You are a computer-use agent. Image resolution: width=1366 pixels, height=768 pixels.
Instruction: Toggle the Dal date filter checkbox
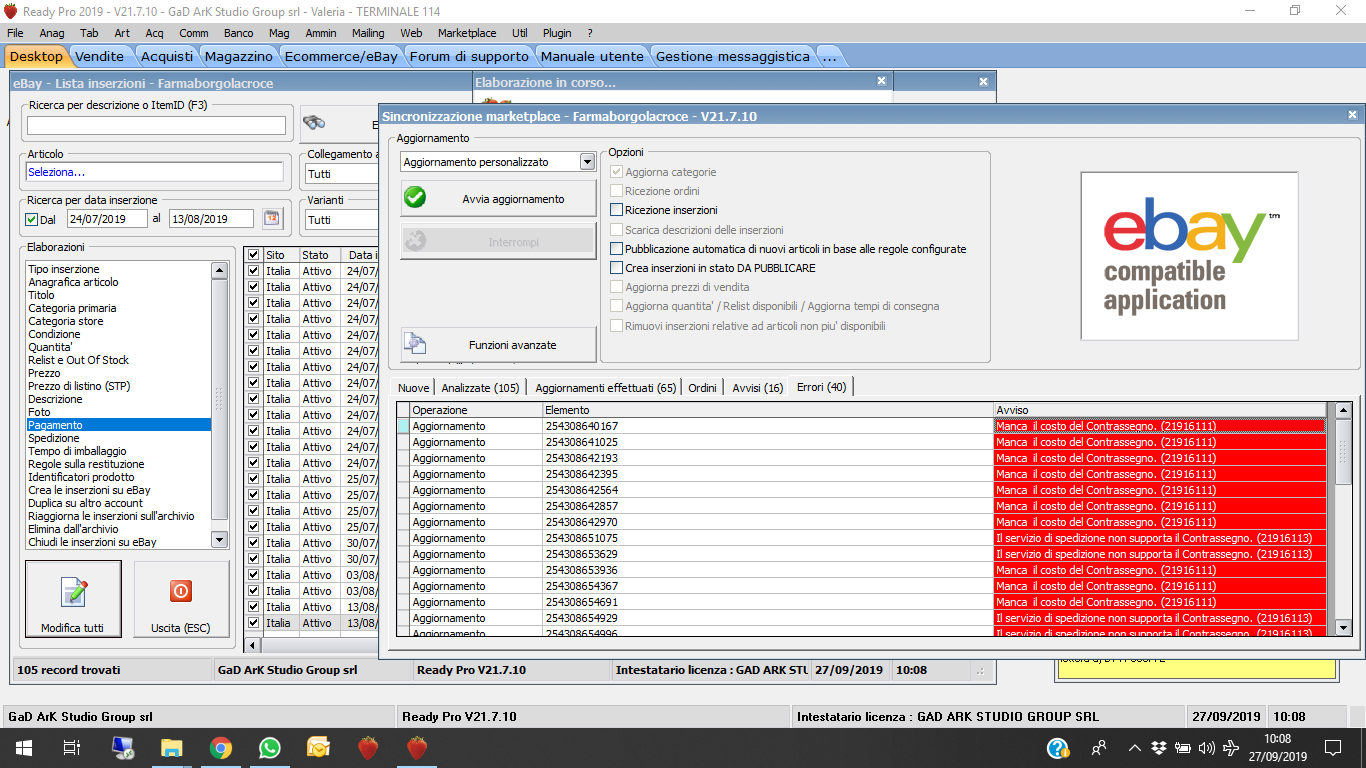tap(32, 219)
